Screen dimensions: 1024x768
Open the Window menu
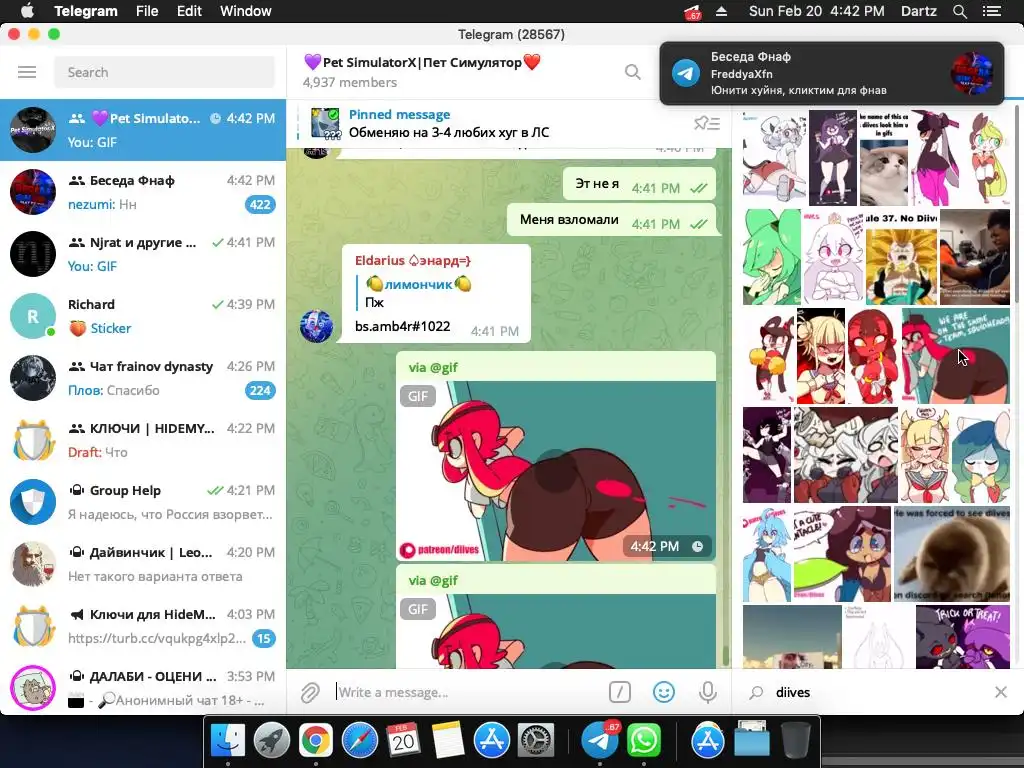tap(246, 11)
